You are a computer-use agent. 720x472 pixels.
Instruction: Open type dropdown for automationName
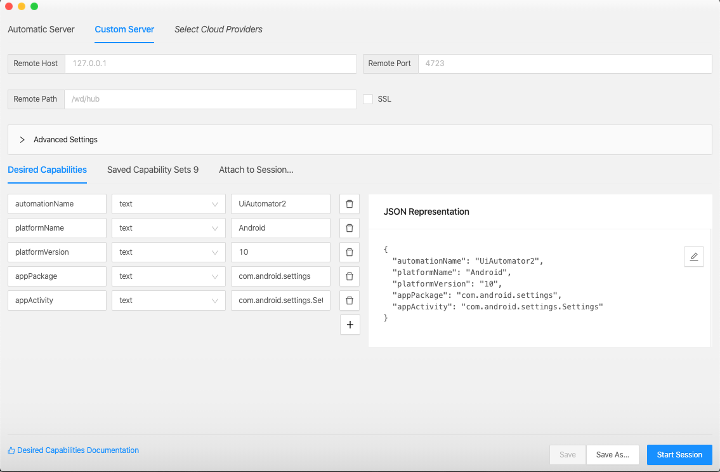tap(169, 204)
